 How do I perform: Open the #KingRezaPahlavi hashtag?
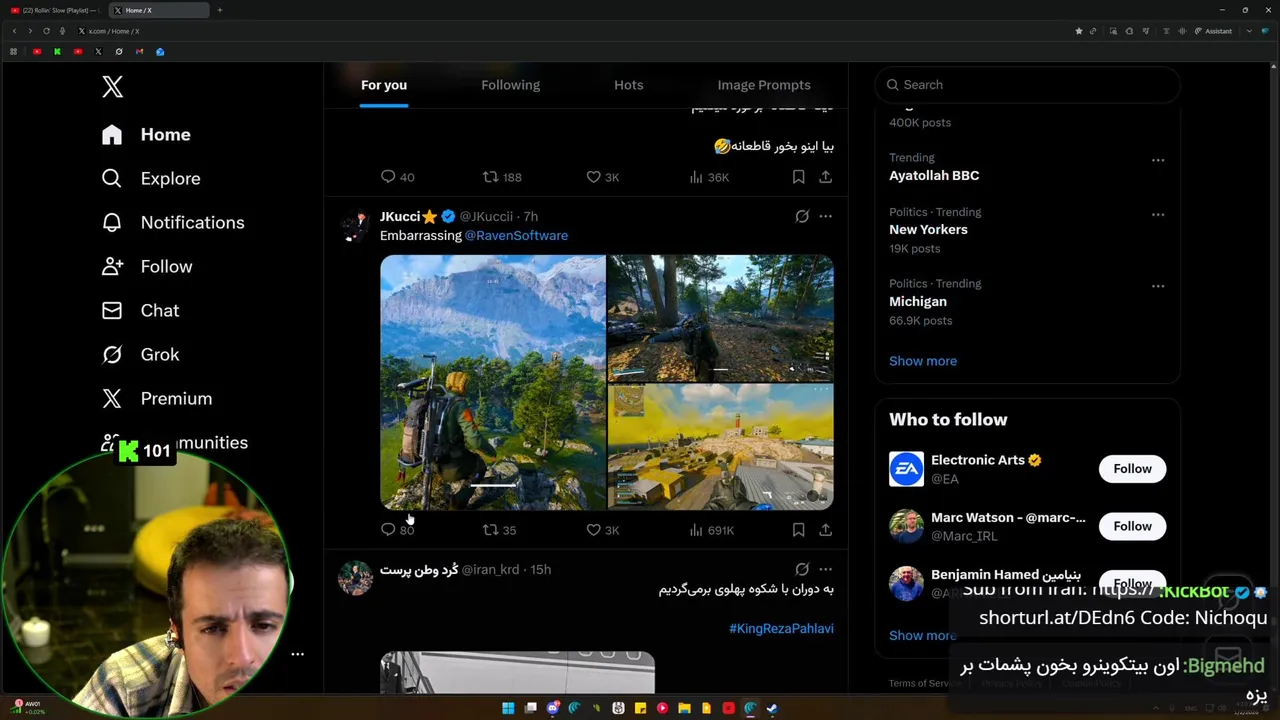click(x=781, y=628)
